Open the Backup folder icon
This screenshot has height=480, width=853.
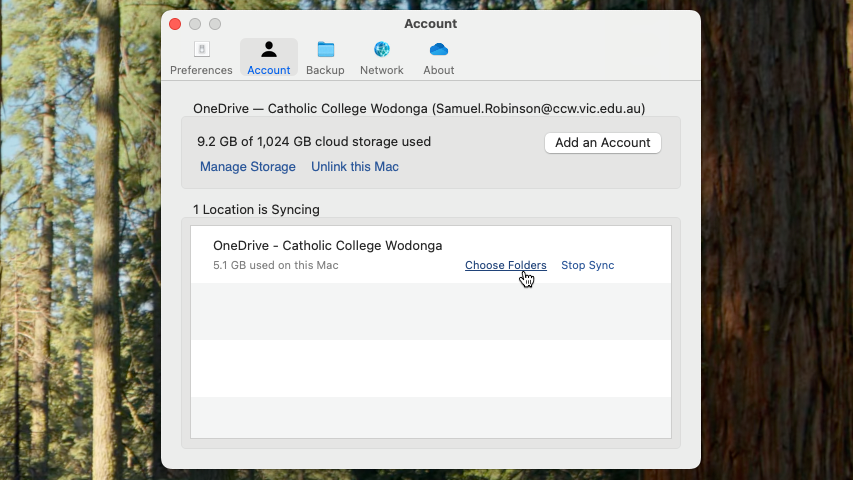(325, 50)
